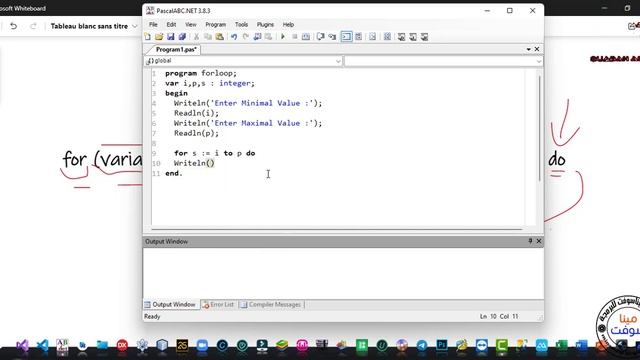This screenshot has width=640, height=360.
Task: Open the Help menu
Action: click(x=288, y=24)
